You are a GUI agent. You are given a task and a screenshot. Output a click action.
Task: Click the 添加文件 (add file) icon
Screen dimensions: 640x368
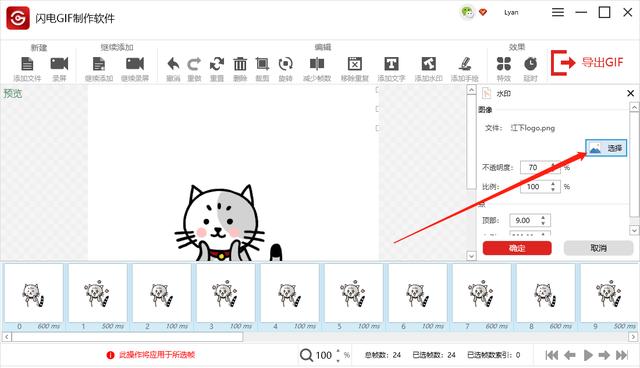[27, 64]
